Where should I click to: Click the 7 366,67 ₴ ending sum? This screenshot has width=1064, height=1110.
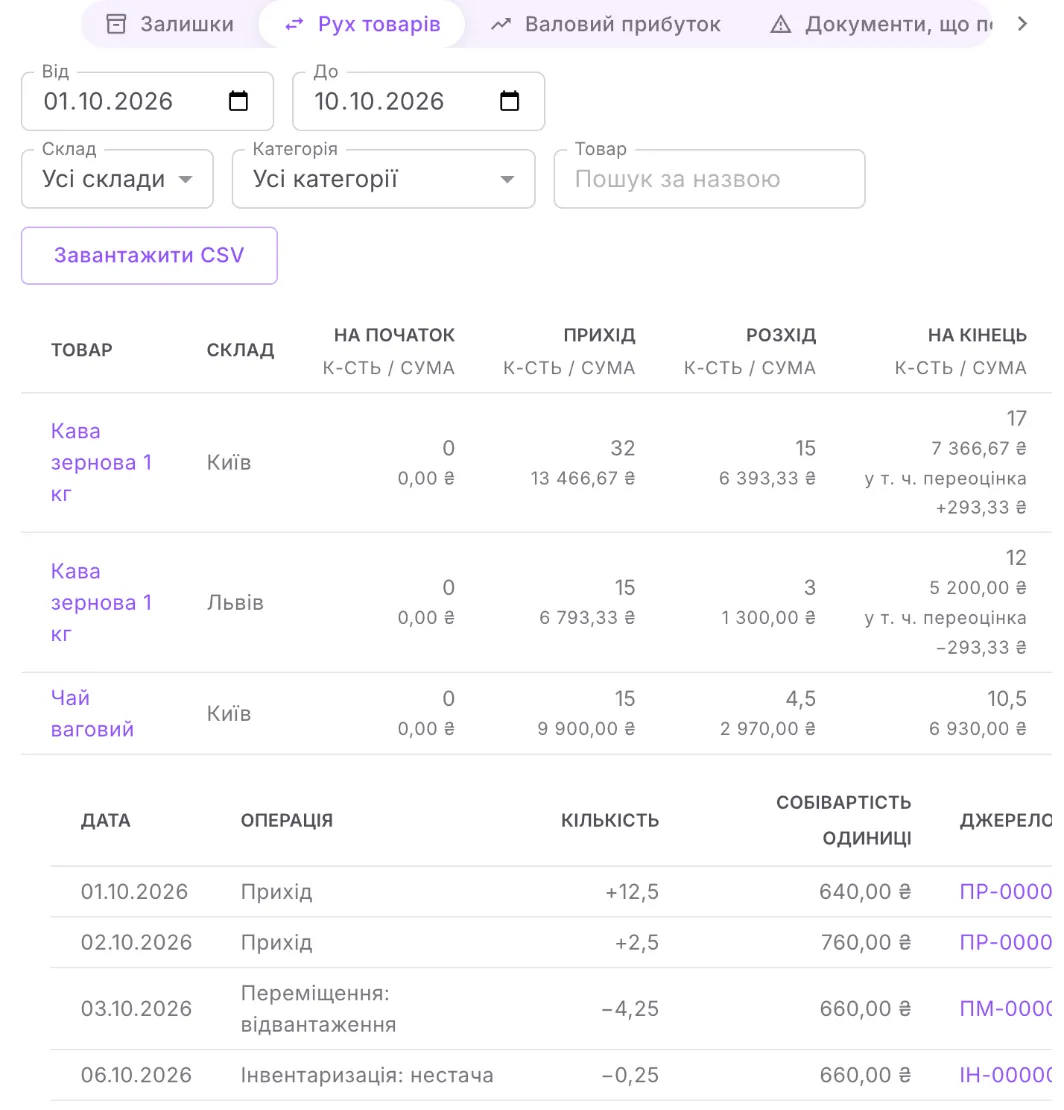click(x=978, y=448)
